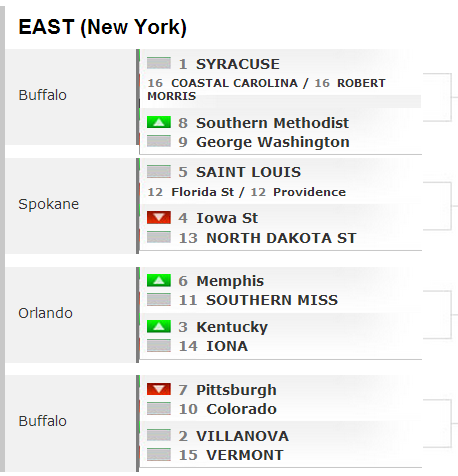
Task: Click green up arrow beside Kentucky
Action: tap(159, 326)
